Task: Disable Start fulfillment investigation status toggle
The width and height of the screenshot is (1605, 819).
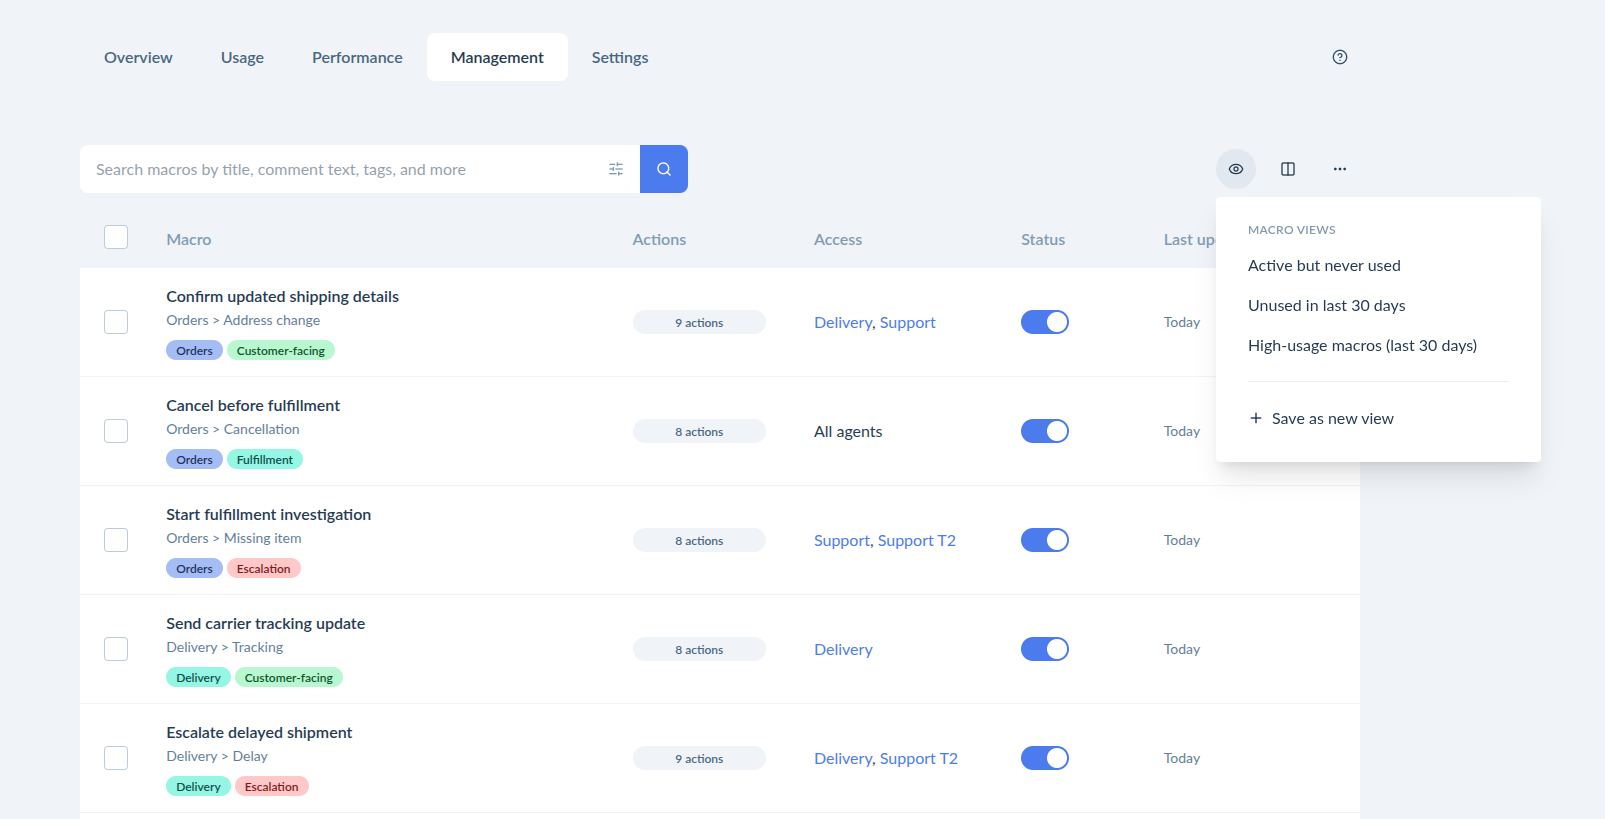Action: 1045,540
